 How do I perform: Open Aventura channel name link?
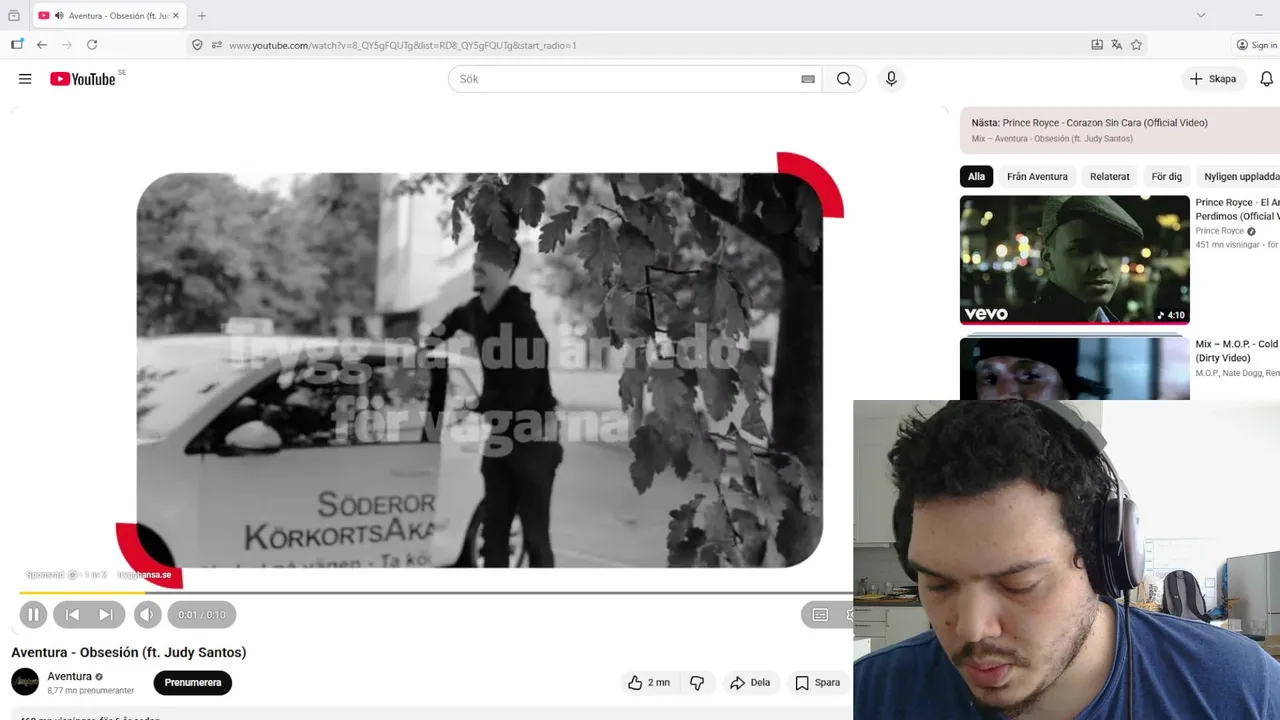point(69,676)
